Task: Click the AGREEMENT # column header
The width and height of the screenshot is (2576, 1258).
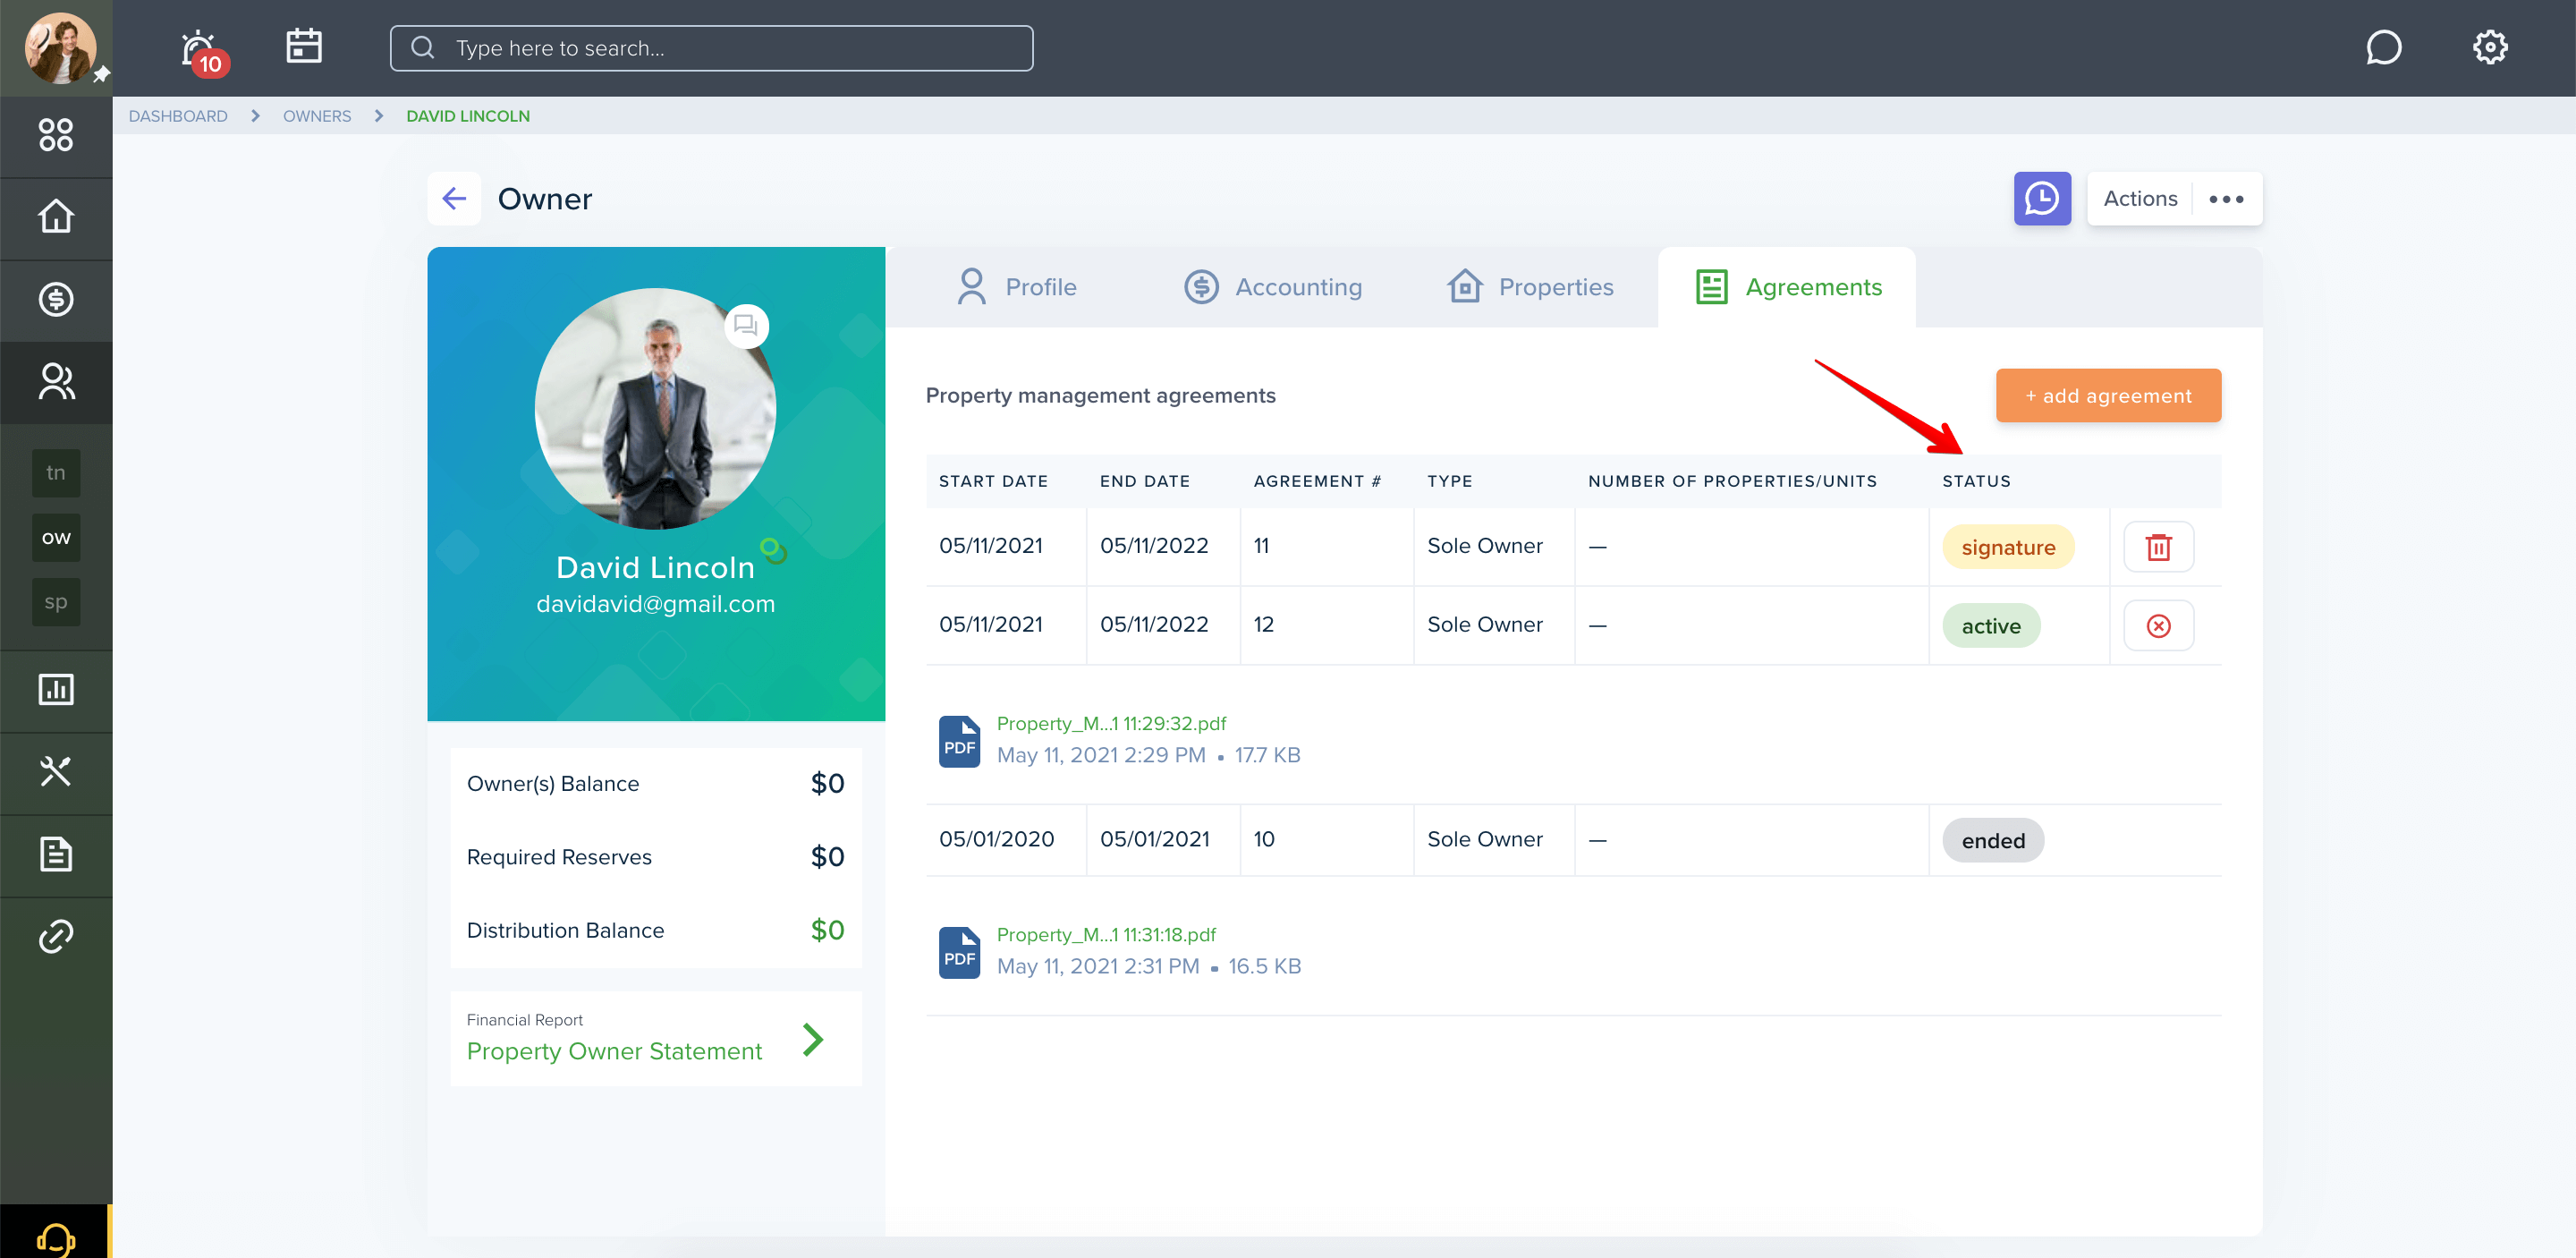Action: click(x=1317, y=481)
